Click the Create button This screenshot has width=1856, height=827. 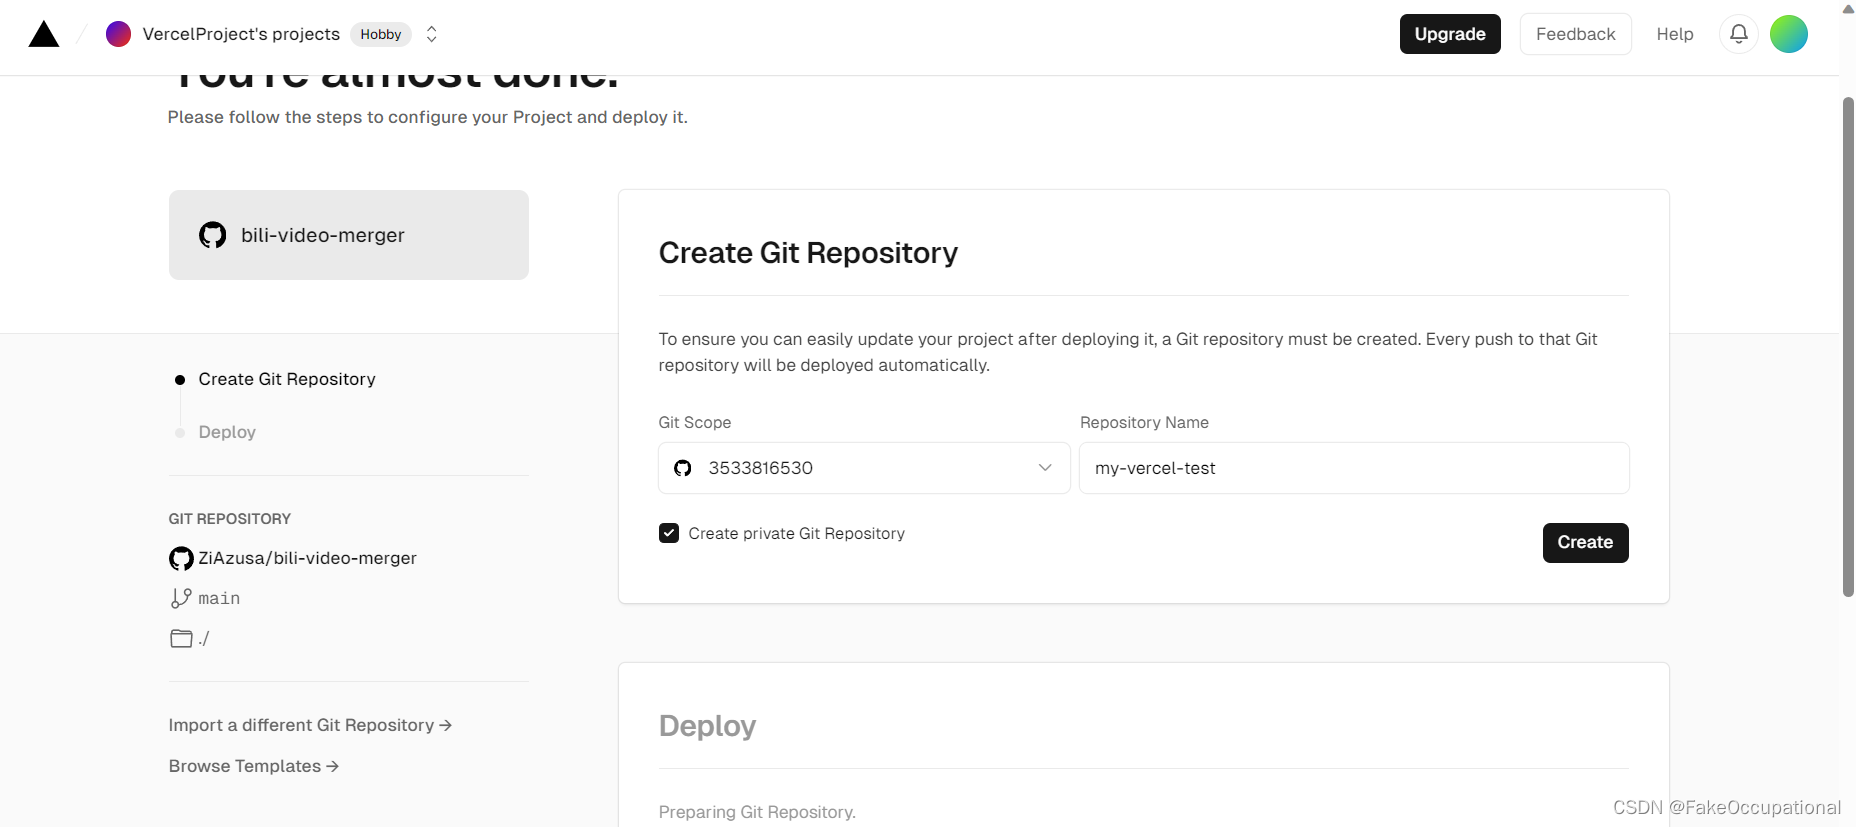[x=1585, y=543]
